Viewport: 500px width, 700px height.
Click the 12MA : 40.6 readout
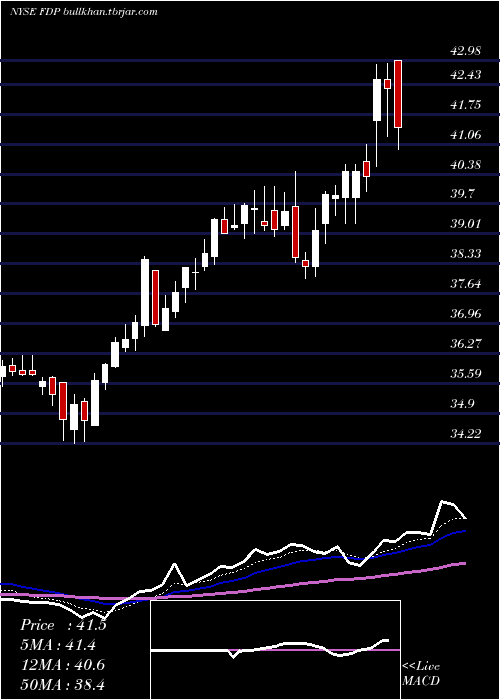tap(62, 665)
